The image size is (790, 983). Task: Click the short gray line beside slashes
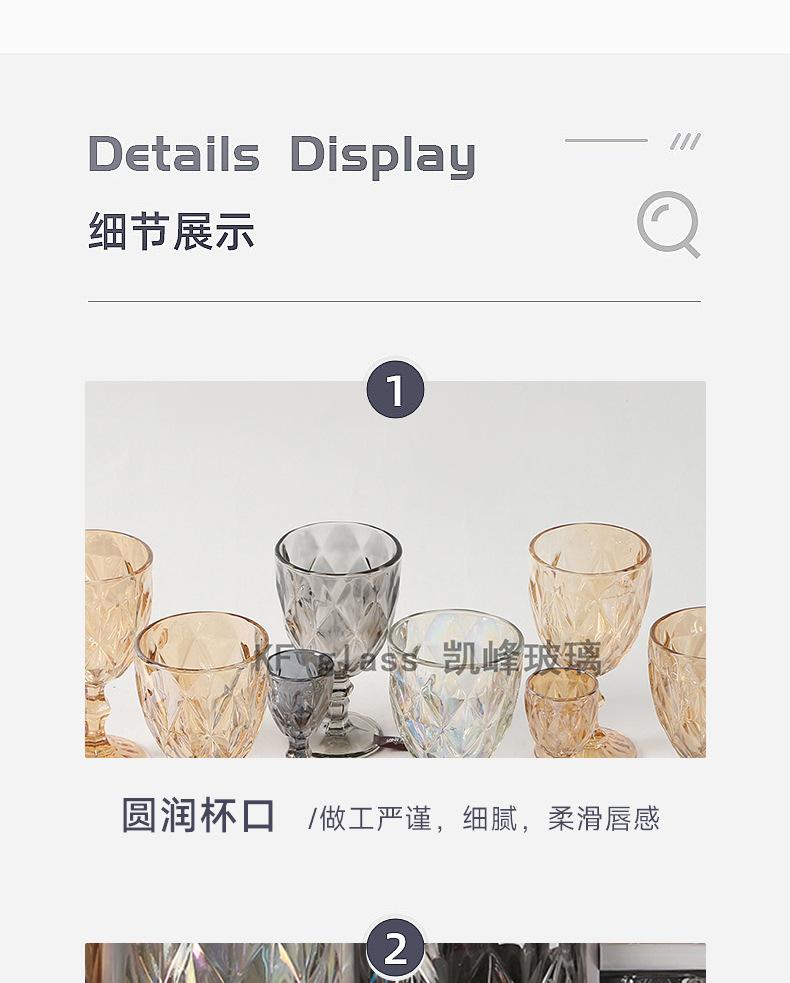click(606, 140)
